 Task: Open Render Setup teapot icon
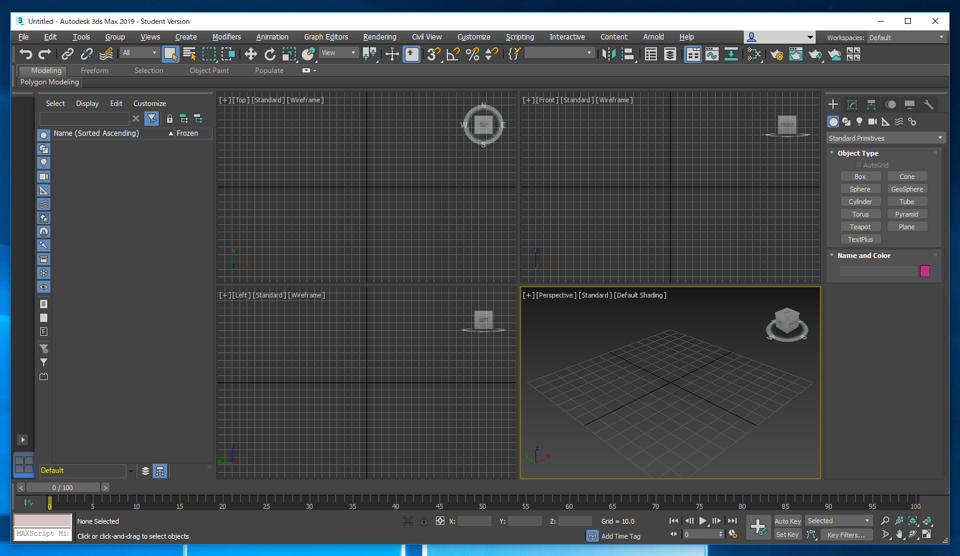776,54
